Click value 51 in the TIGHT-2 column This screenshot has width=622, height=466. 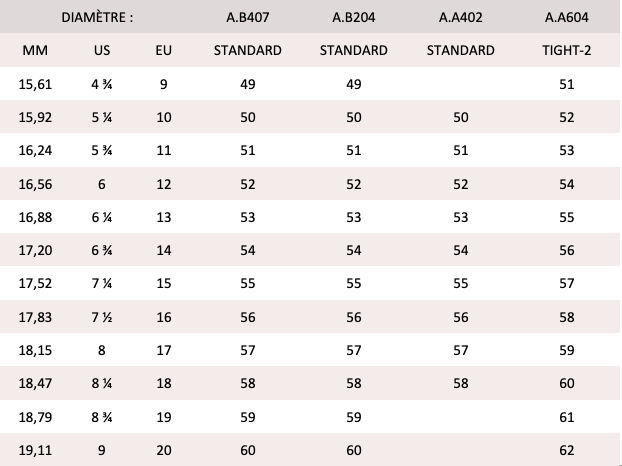(566, 85)
